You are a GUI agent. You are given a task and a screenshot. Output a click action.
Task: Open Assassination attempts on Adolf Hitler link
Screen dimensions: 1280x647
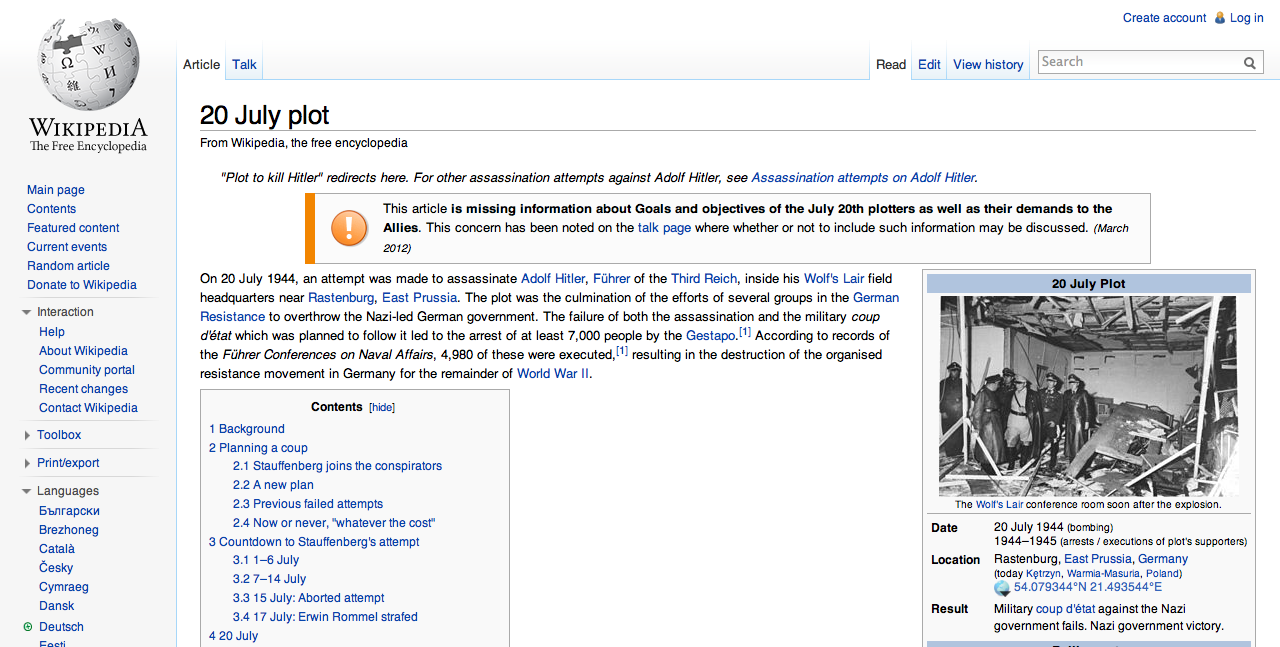[863, 178]
